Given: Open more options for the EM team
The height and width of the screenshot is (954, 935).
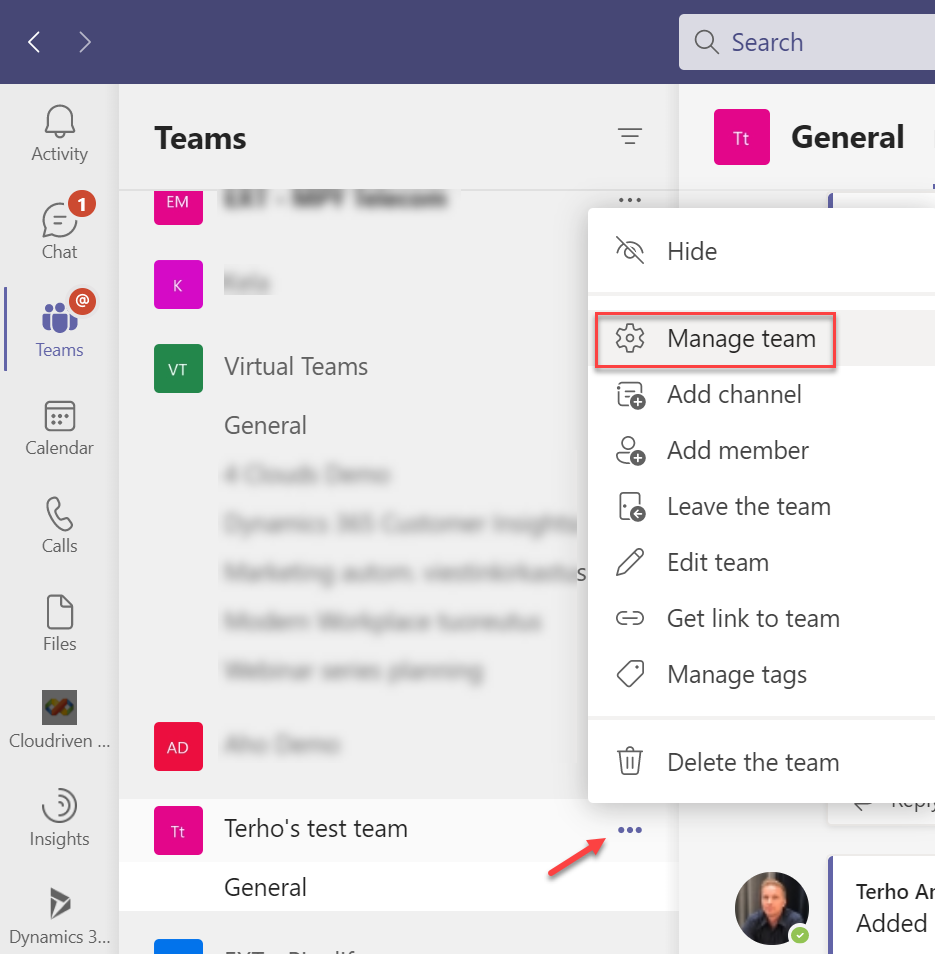Looking at the screenshot, I should pos(630,200).
